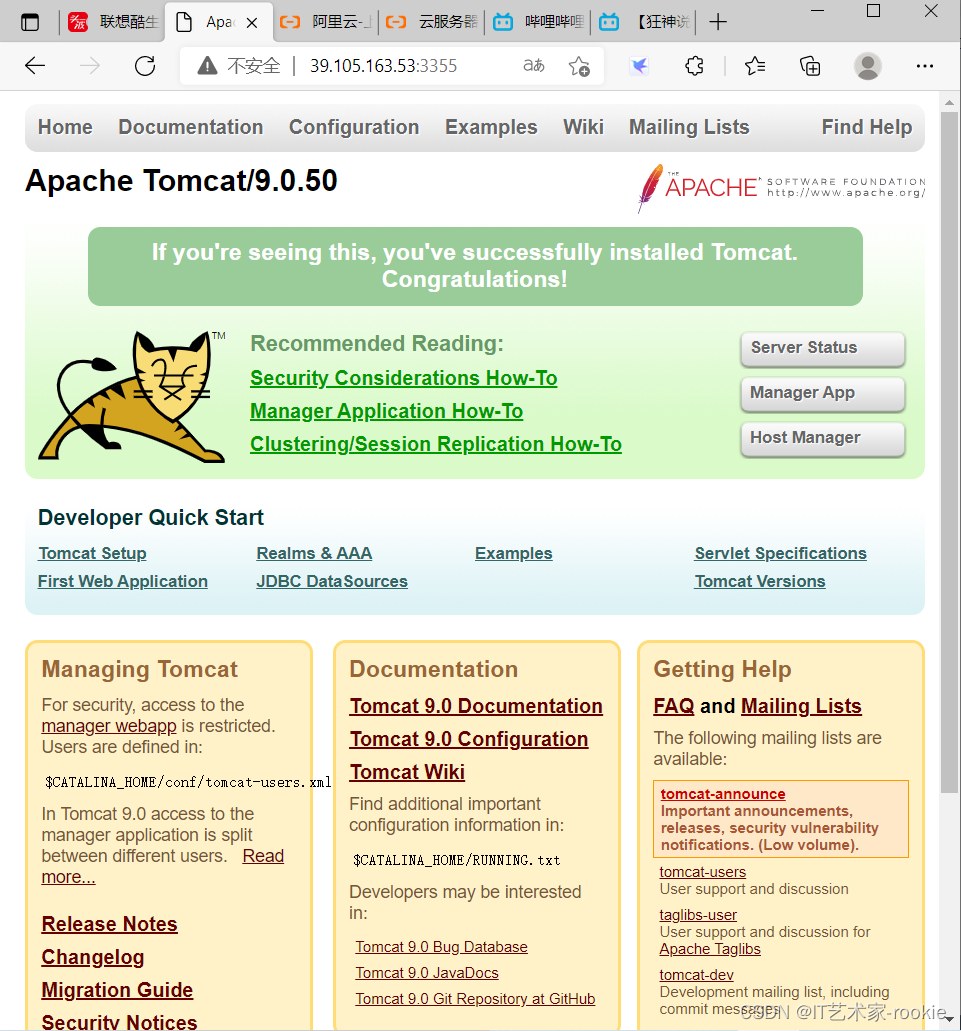
Task: Open the Favorites list icon
Action: coord(755,66)
